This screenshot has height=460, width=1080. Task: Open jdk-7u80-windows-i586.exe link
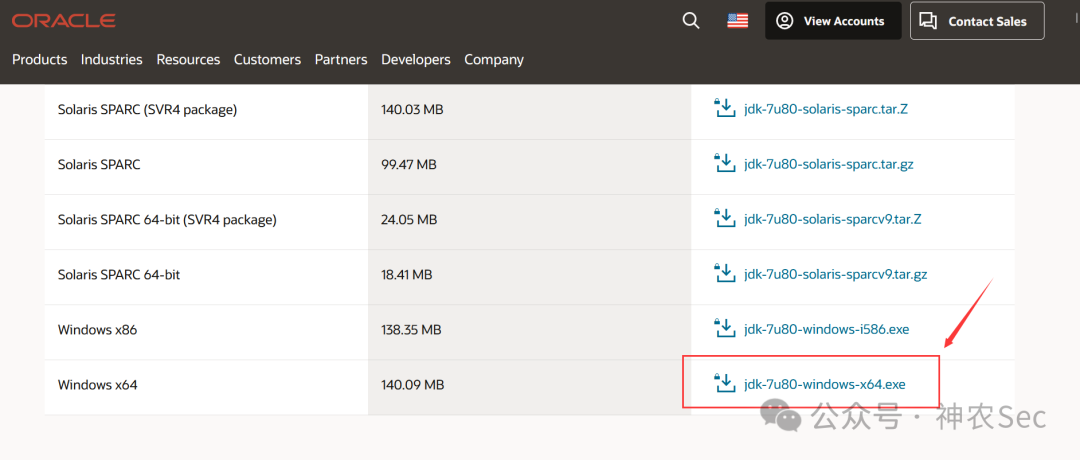827,329
